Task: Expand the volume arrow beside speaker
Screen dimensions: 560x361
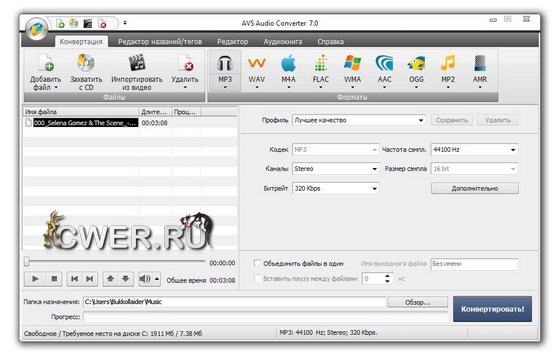Action: pyautogui.click(x=157, y=279)
